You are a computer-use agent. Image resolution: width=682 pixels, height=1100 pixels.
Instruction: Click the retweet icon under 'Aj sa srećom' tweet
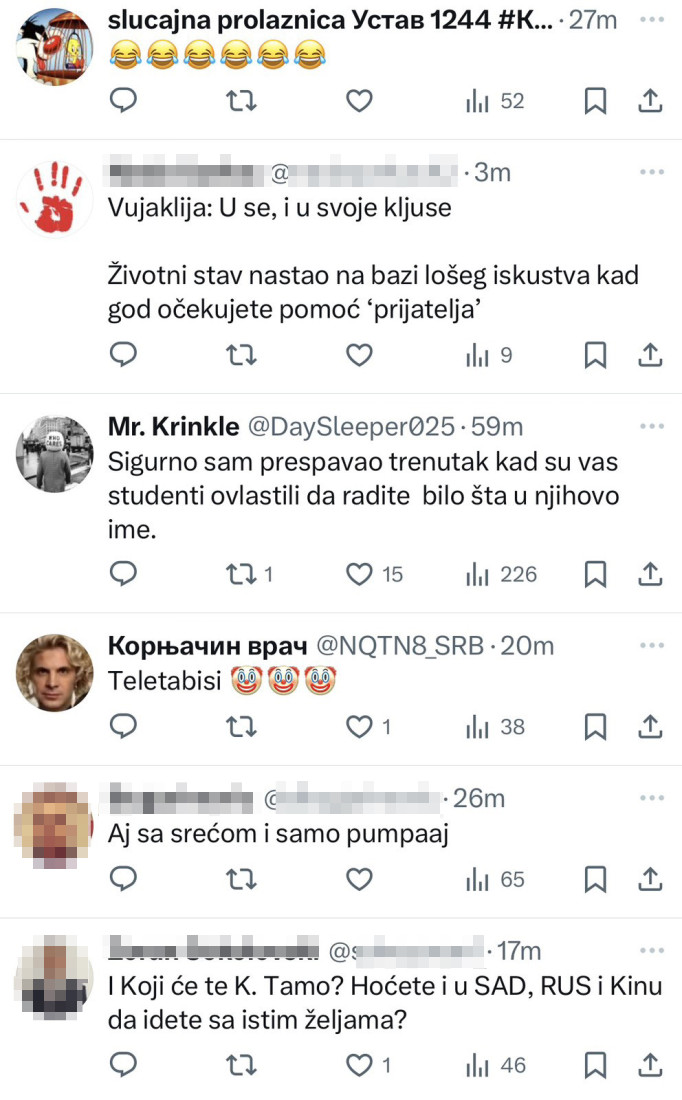(x=240, y=879)
